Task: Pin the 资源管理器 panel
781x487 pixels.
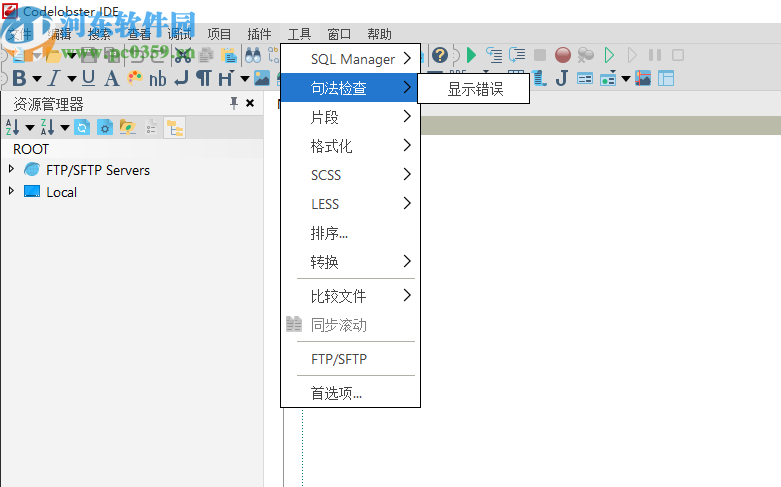Action: point(234,103)
